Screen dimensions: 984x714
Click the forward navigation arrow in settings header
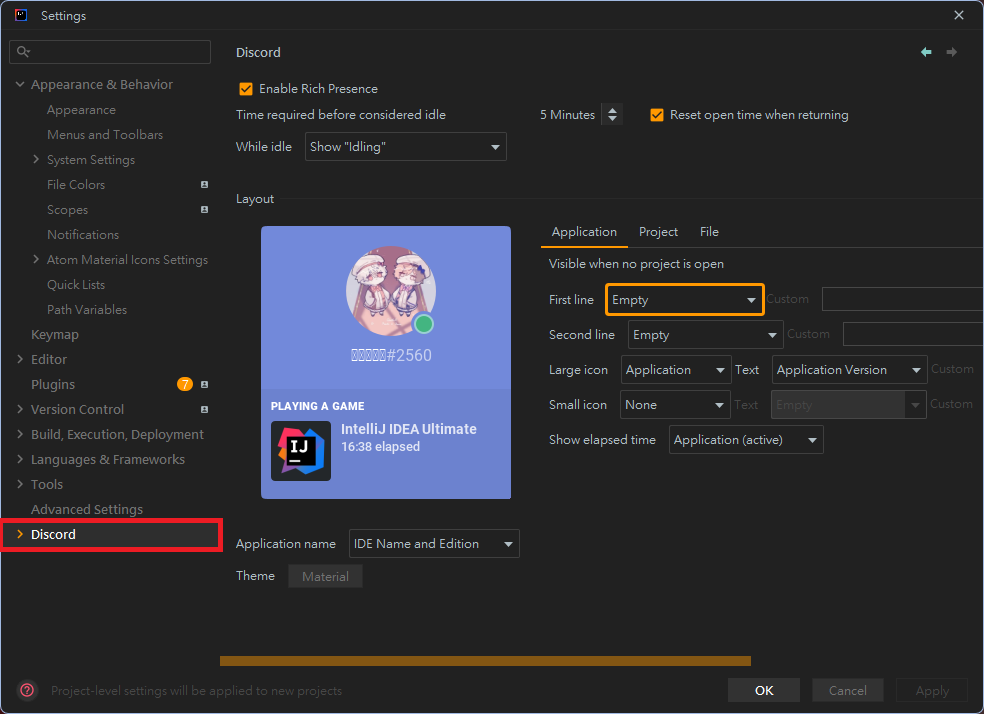[x=951, y=51]
